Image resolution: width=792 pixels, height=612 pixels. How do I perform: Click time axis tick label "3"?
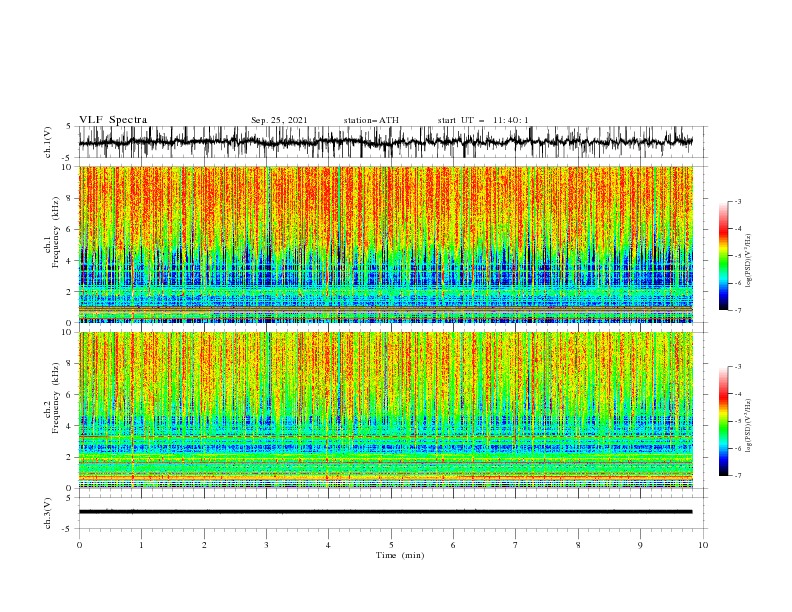click(267, 545)
